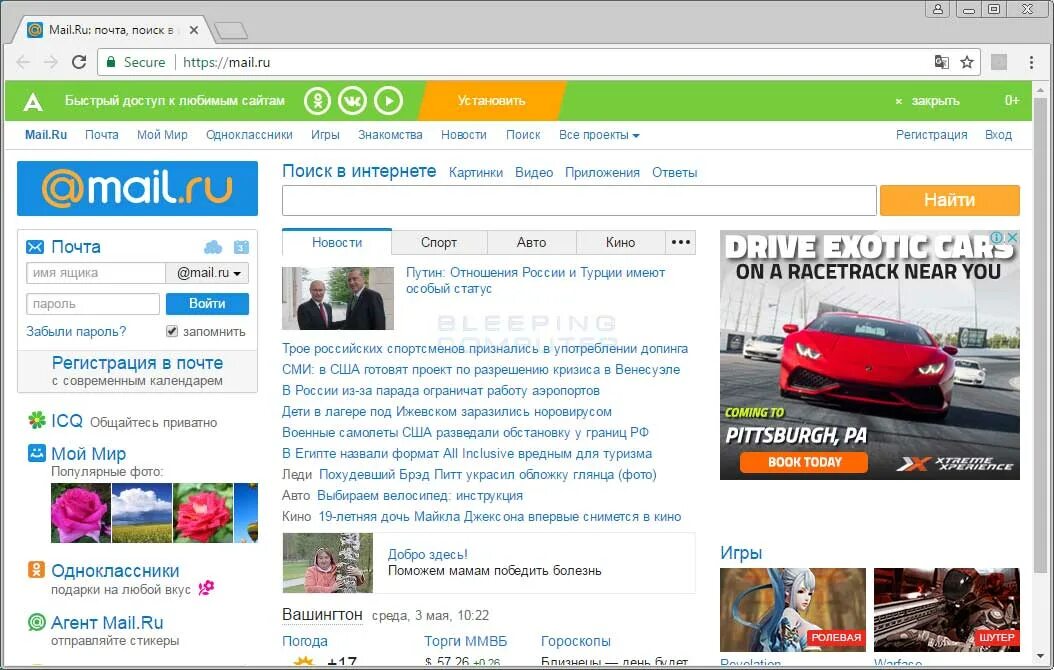
Task: Open the Видео search category
Action: pos(534,172)
